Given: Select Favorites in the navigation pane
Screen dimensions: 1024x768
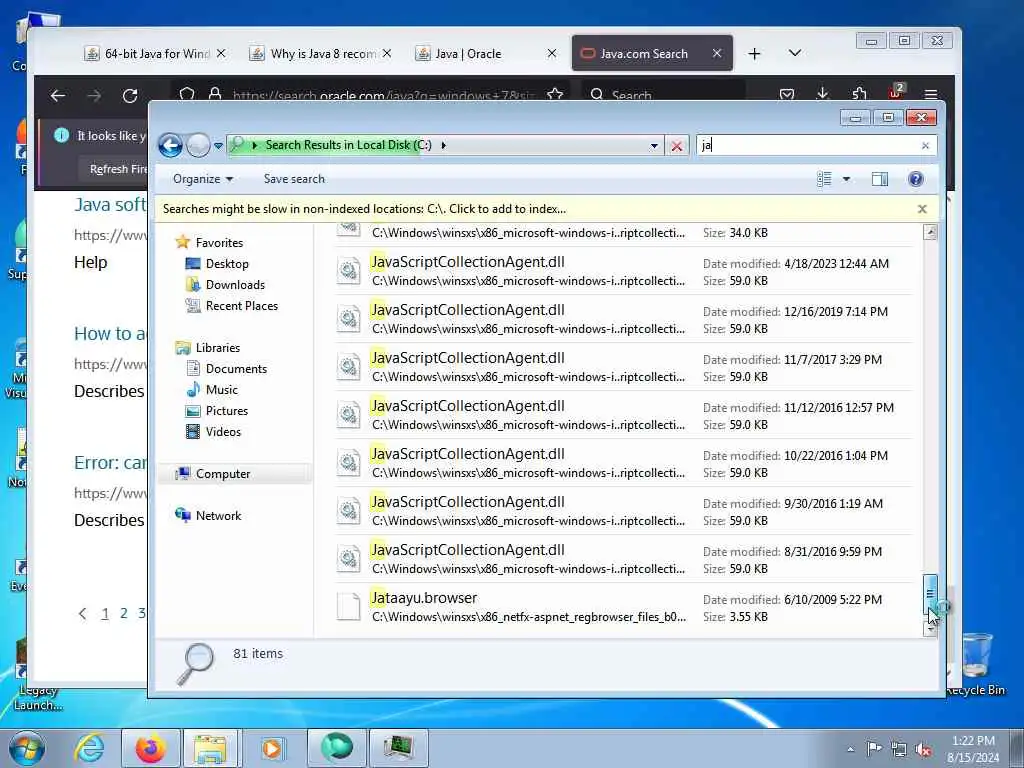Looking at the screenshot, I should coord(219,242).
